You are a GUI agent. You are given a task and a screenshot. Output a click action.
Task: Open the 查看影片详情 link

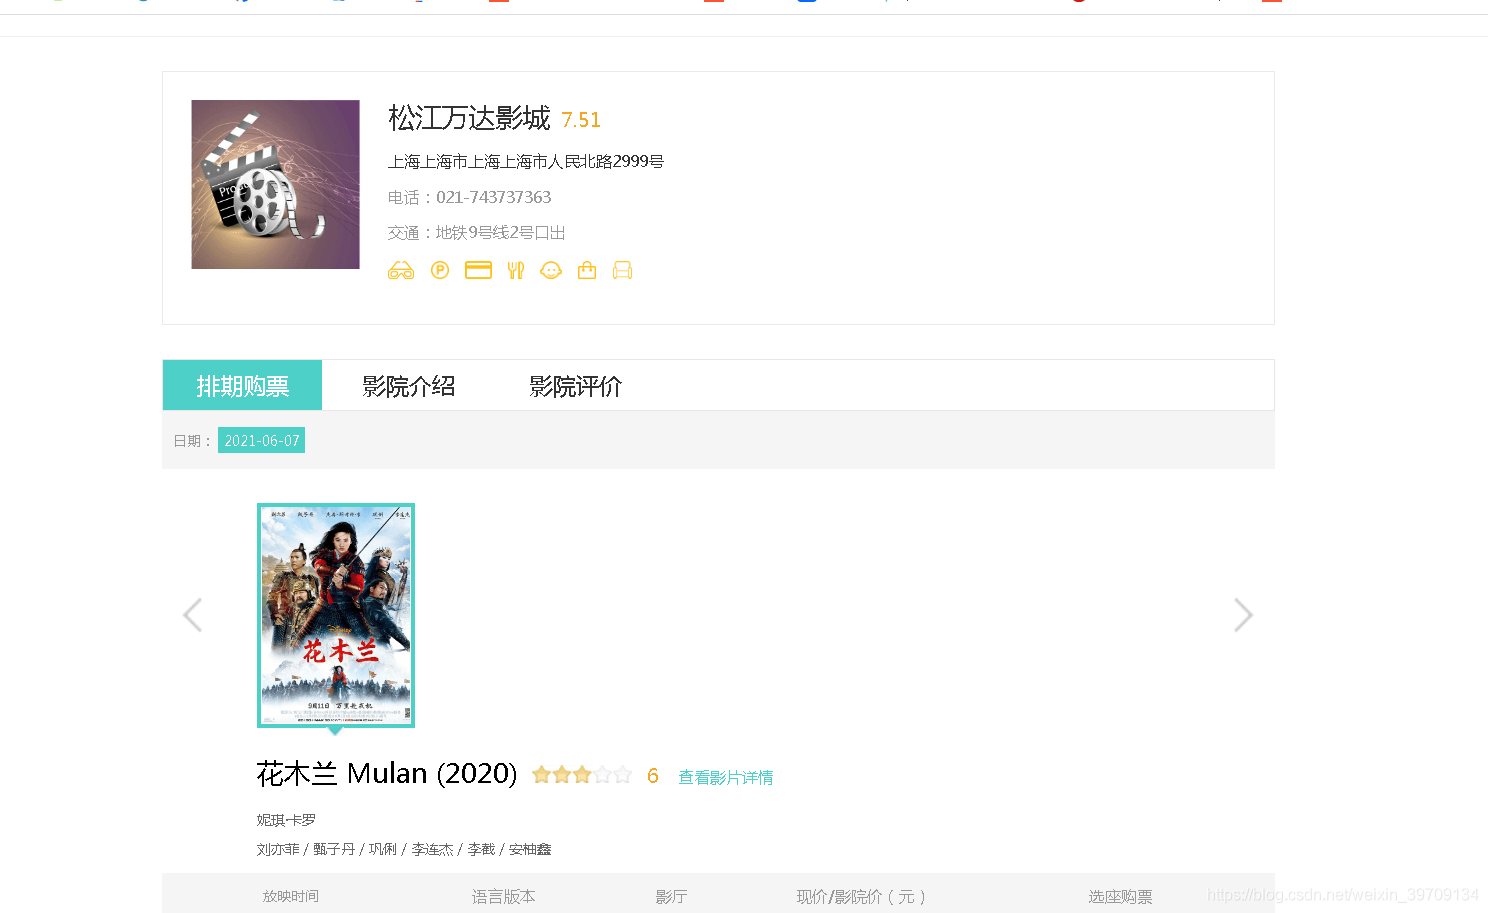(x=726, y=777)
